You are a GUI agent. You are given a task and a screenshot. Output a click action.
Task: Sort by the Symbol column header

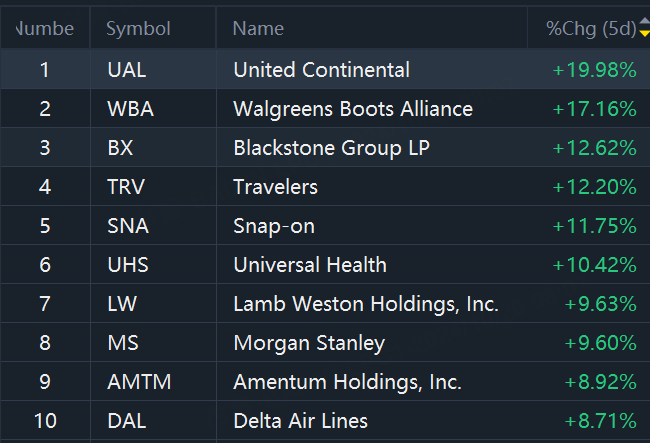click(138, 29)
